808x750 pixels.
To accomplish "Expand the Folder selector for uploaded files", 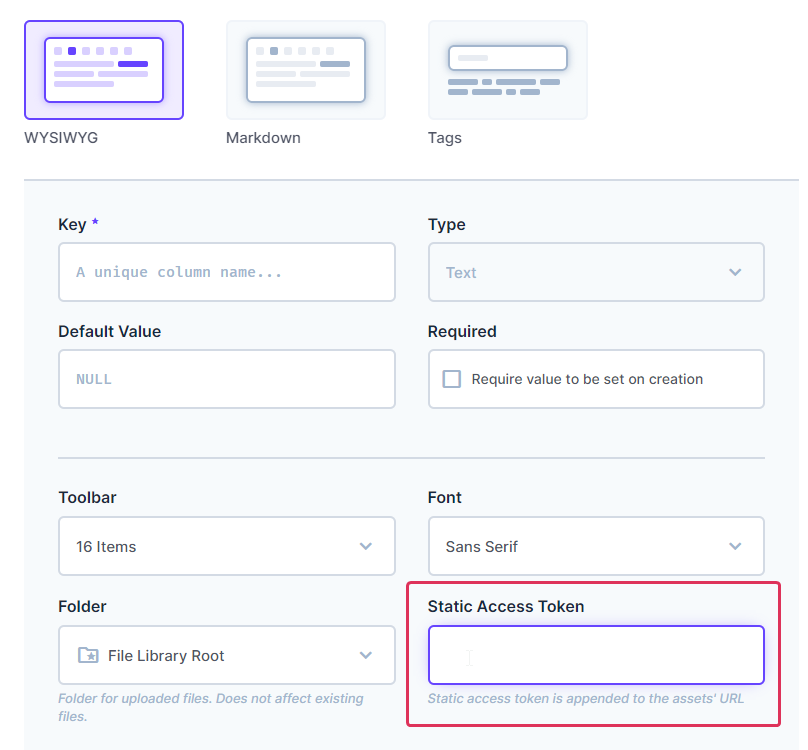I will (x=226, y=655).
